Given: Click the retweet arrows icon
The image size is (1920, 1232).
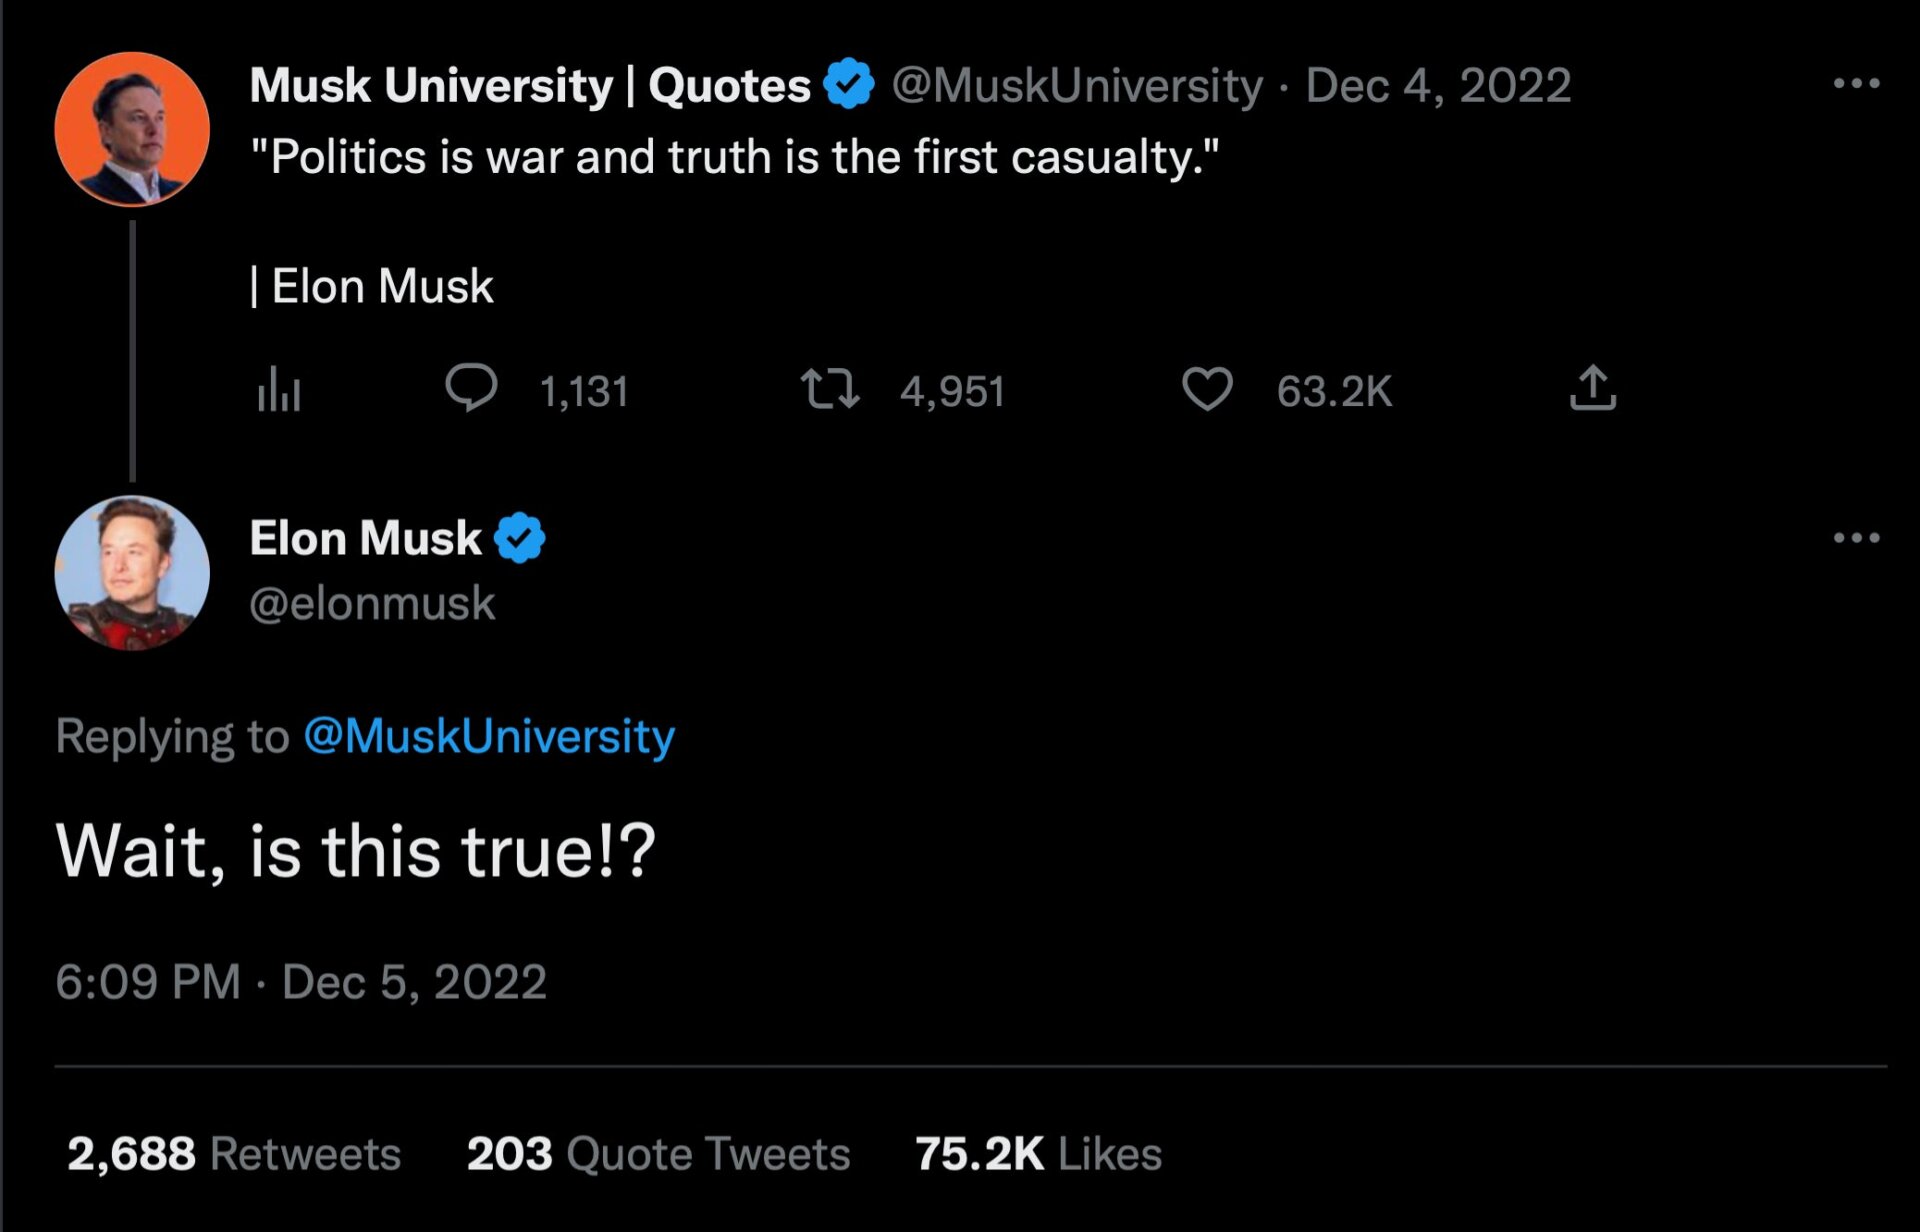Looking at the screenshot, I should (829, 389).
